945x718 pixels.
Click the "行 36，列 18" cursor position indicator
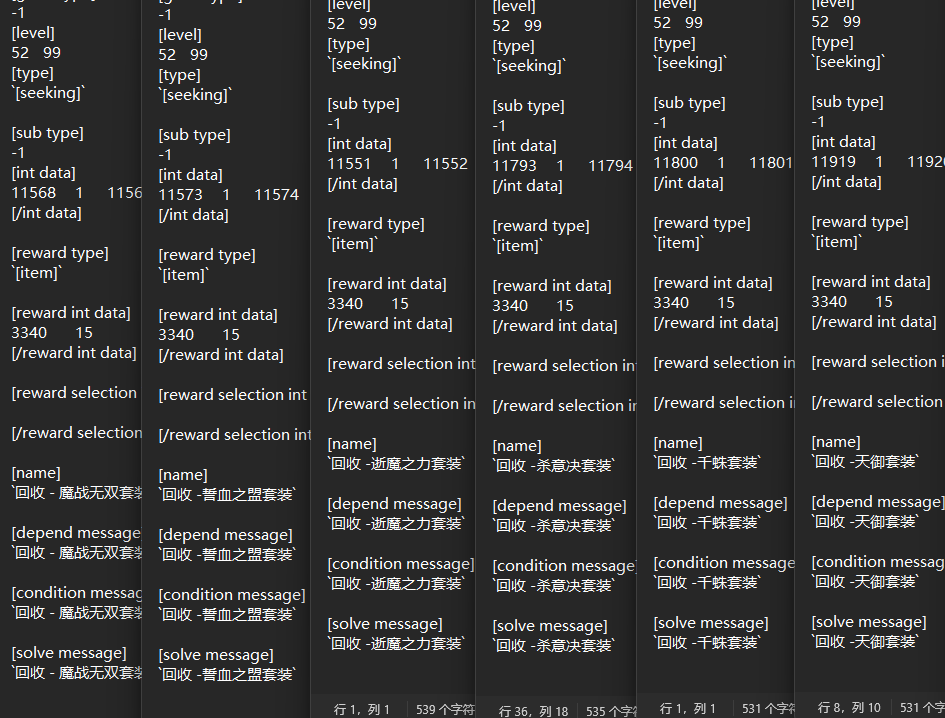(x=533, y=711)
